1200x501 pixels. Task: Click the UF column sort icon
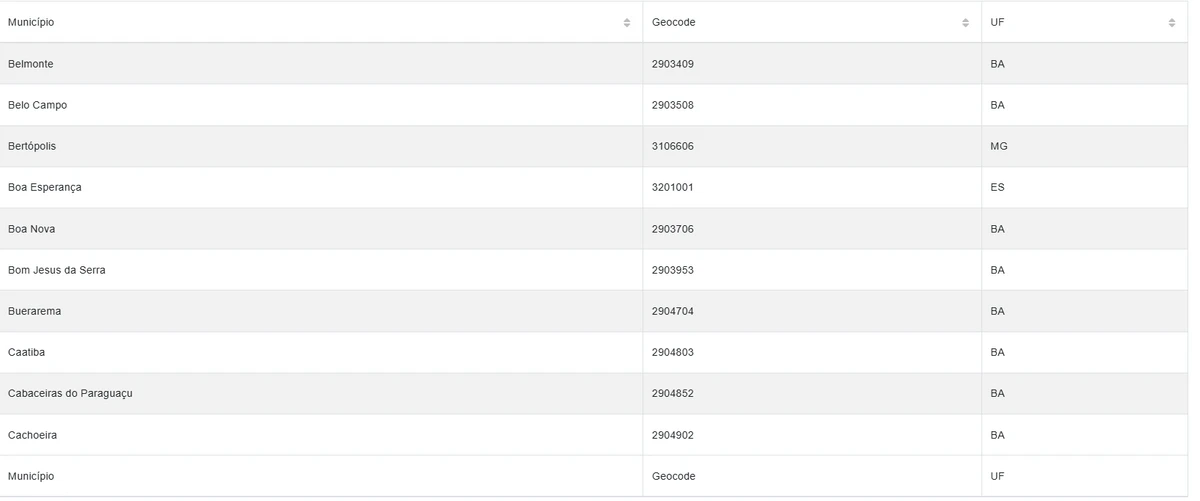point(1172,23)
